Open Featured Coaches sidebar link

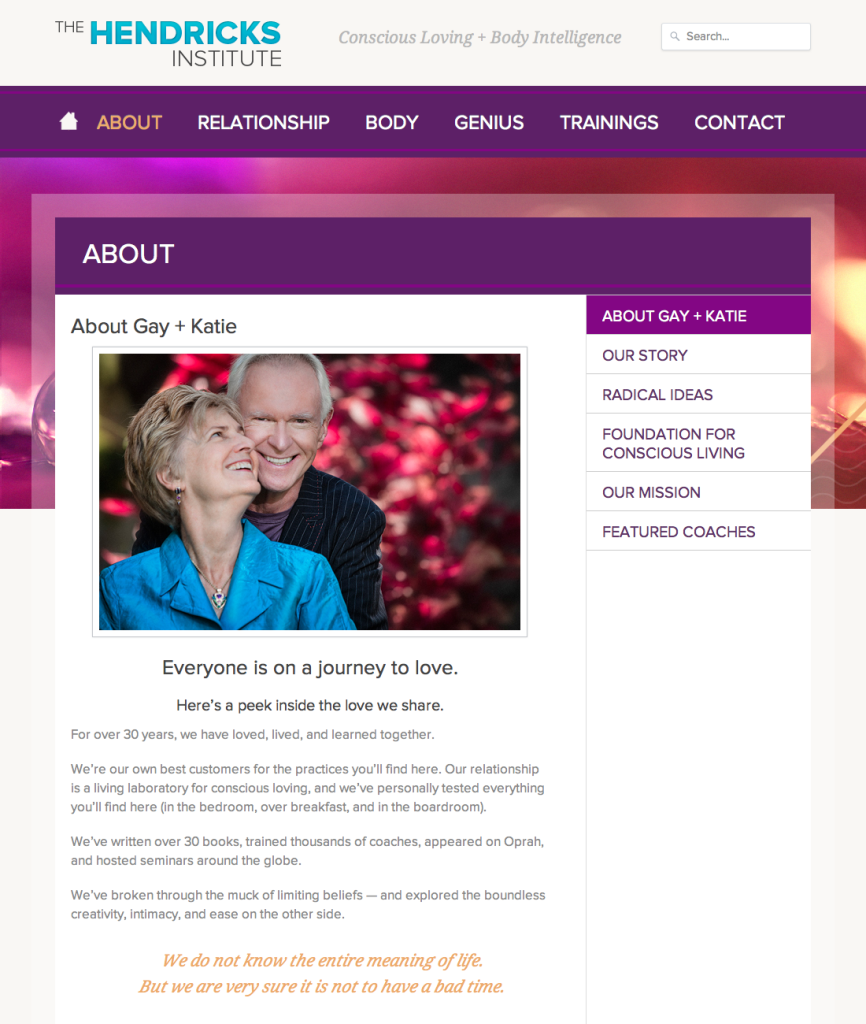point(698,531)
